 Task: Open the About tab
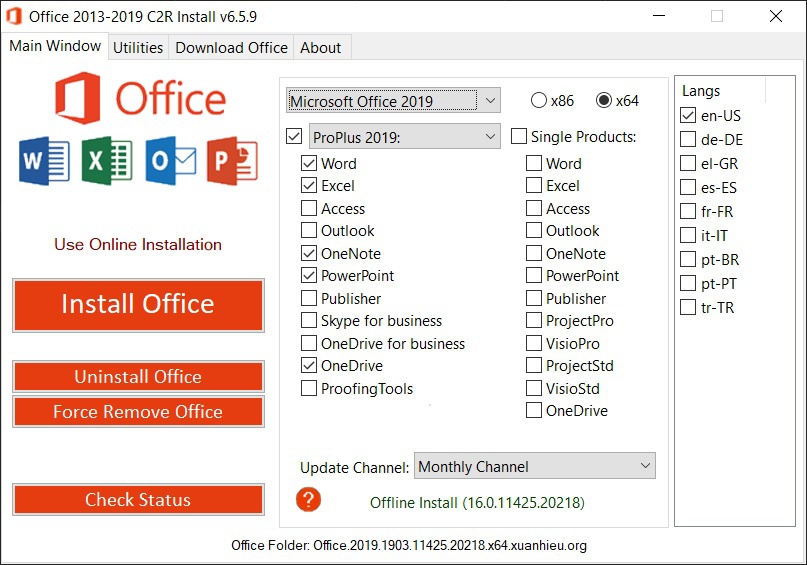320,47
